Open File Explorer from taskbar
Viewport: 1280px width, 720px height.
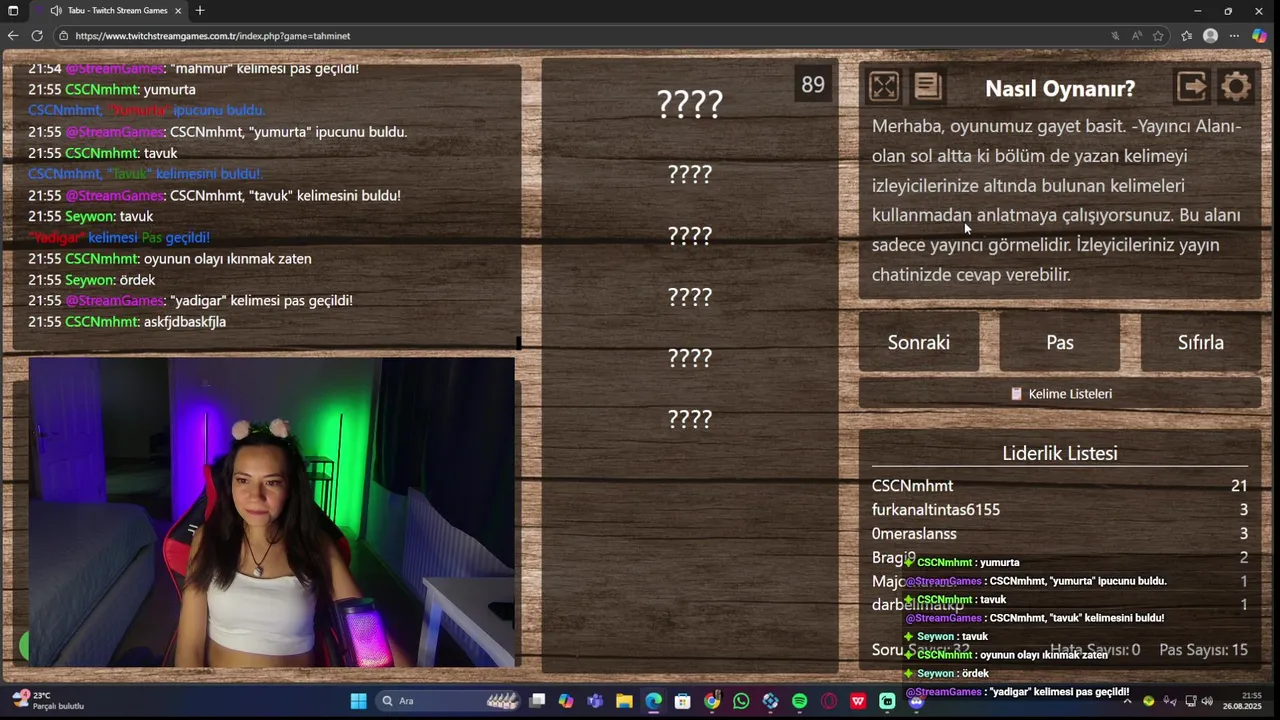(624, 701)
